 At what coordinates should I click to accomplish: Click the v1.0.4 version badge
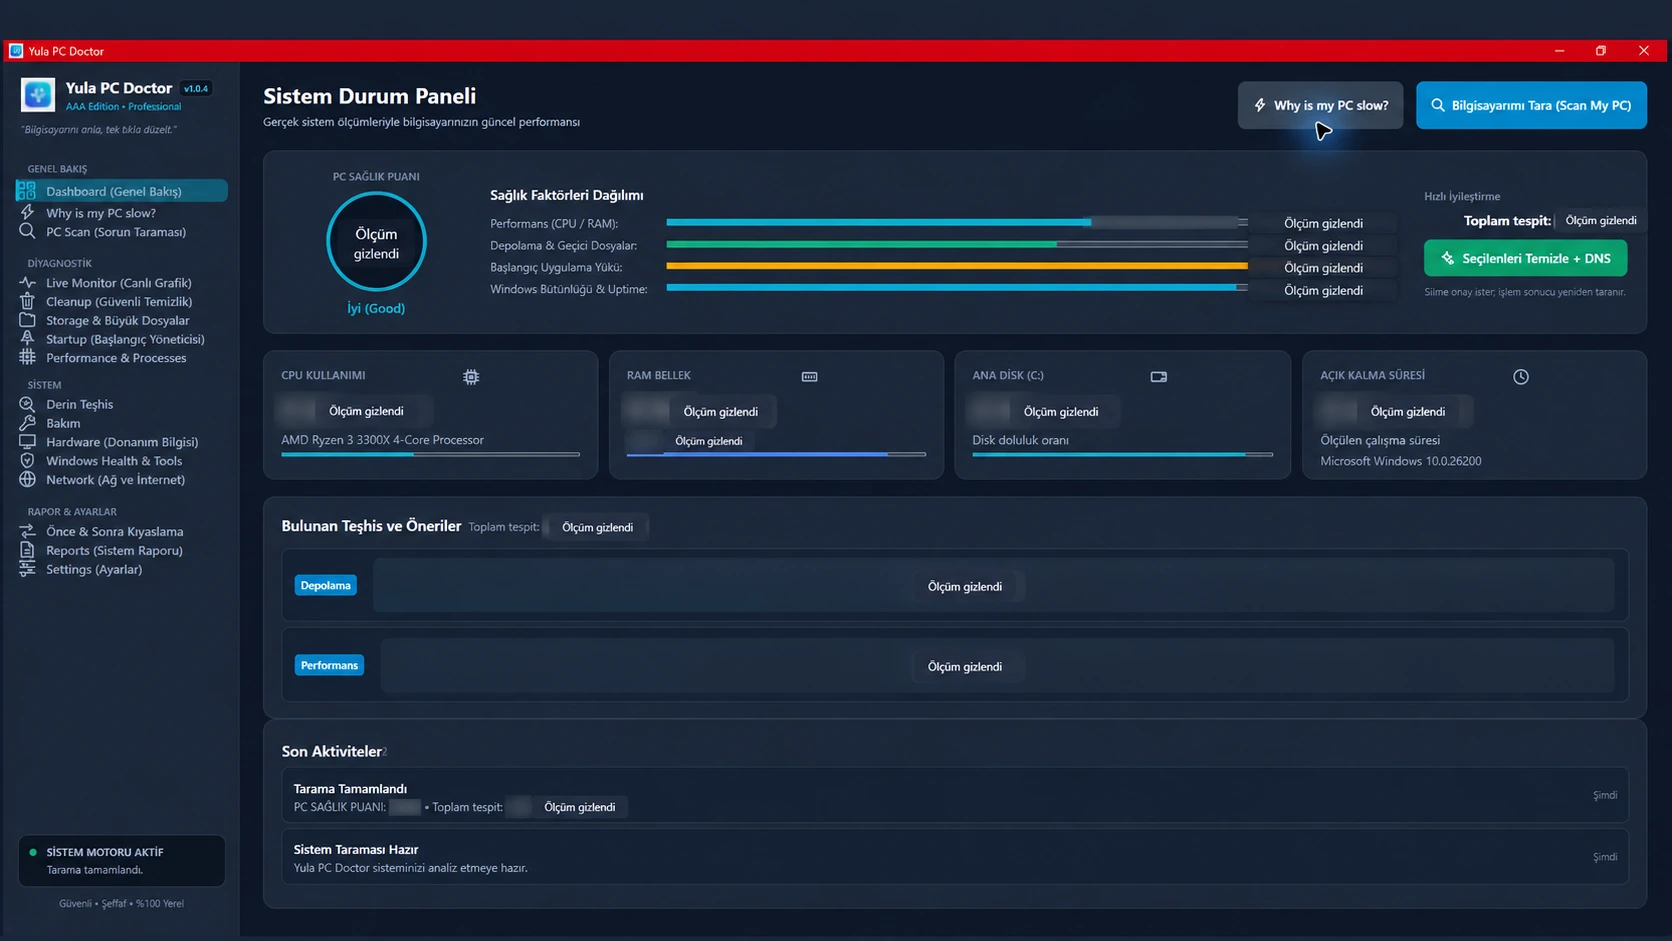tap(196, 88)
